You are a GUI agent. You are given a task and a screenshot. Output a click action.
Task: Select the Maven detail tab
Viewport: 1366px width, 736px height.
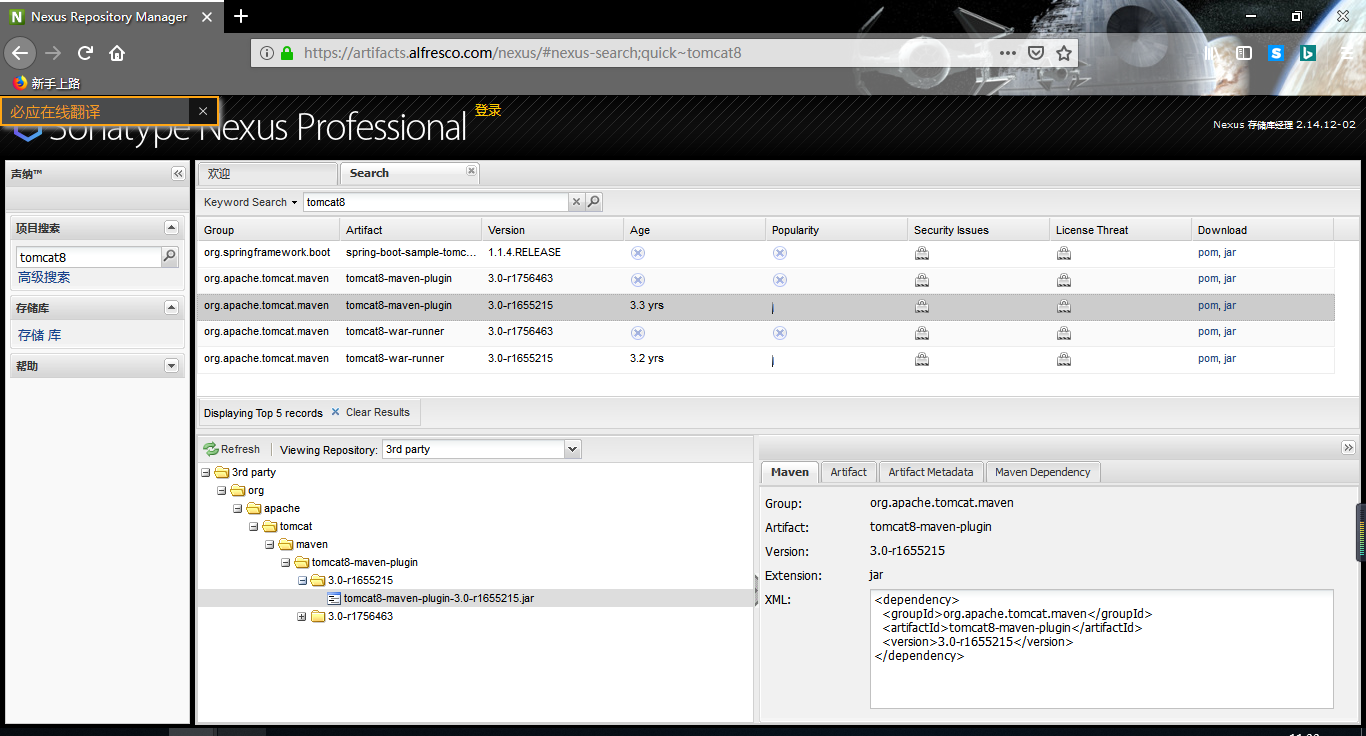[x=790, y=472]
